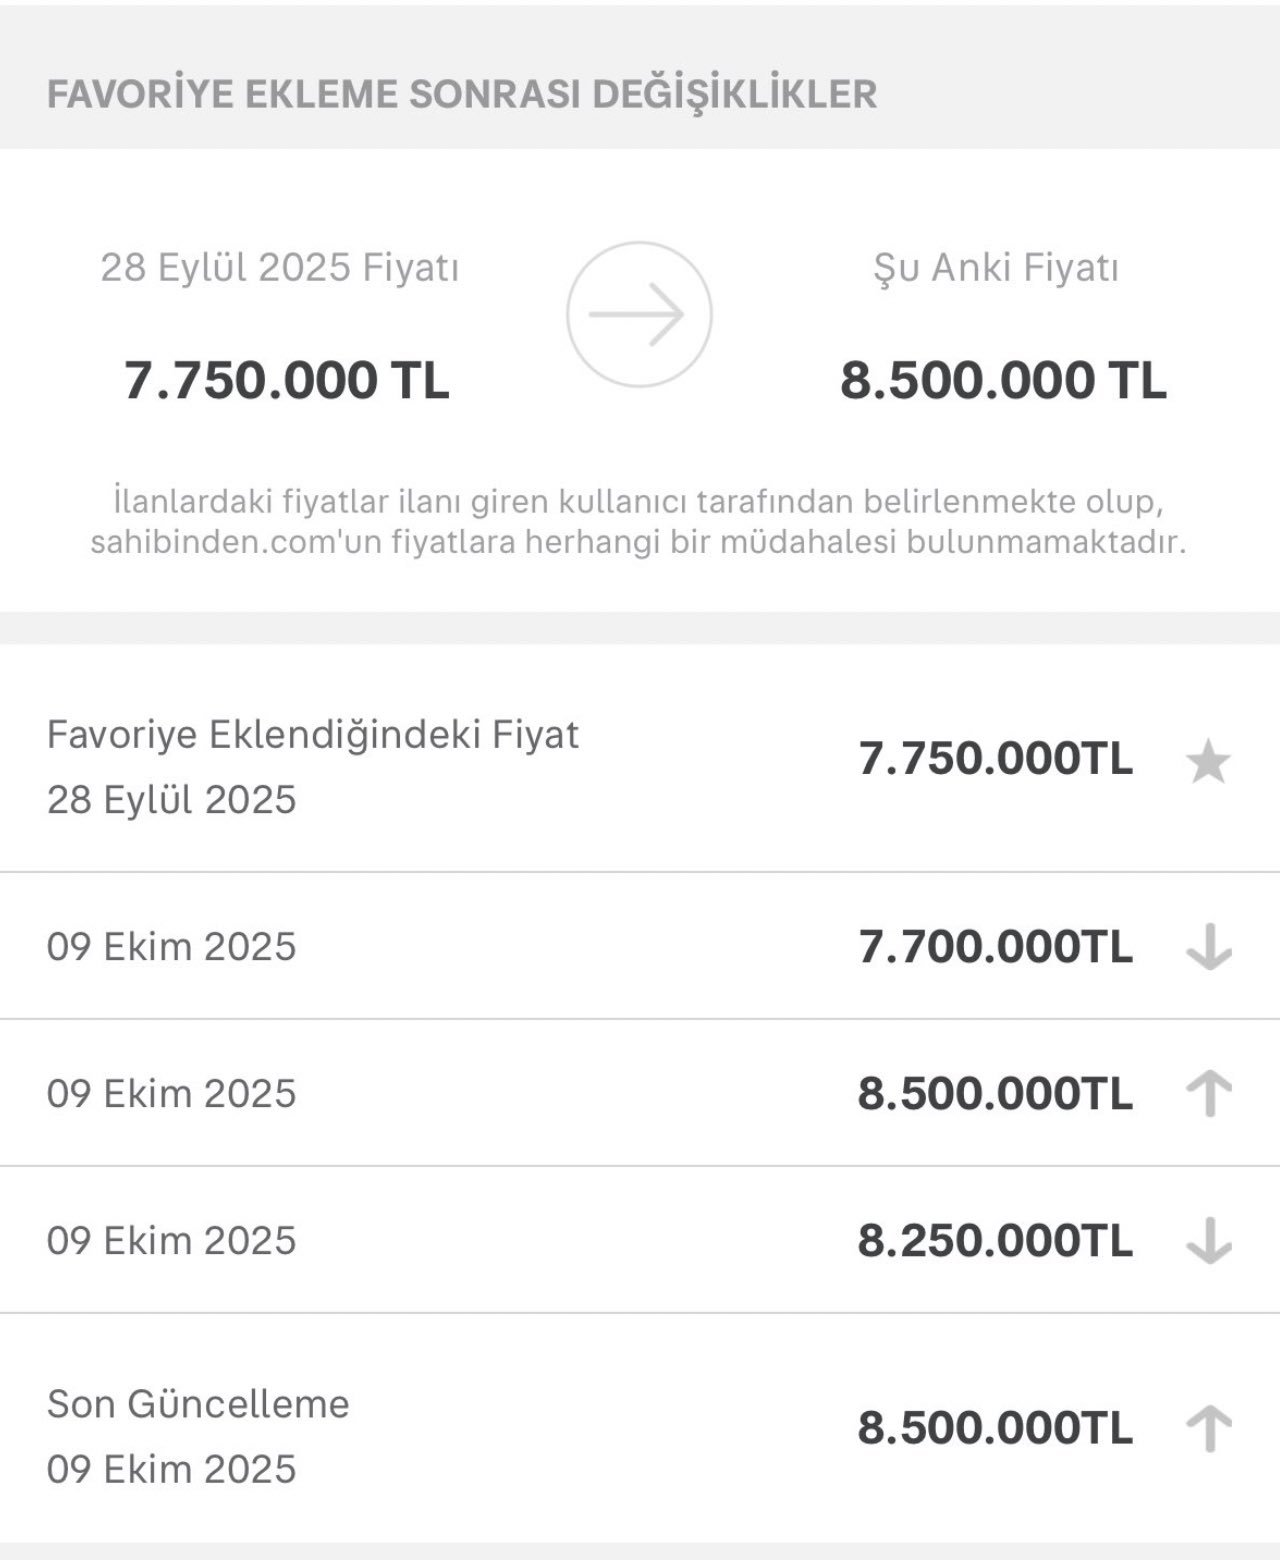Image resolution: width=1280 pixels, height=1560 pixels.
Task: Select the "Son Güncelleme" label
Action: 198,1404
